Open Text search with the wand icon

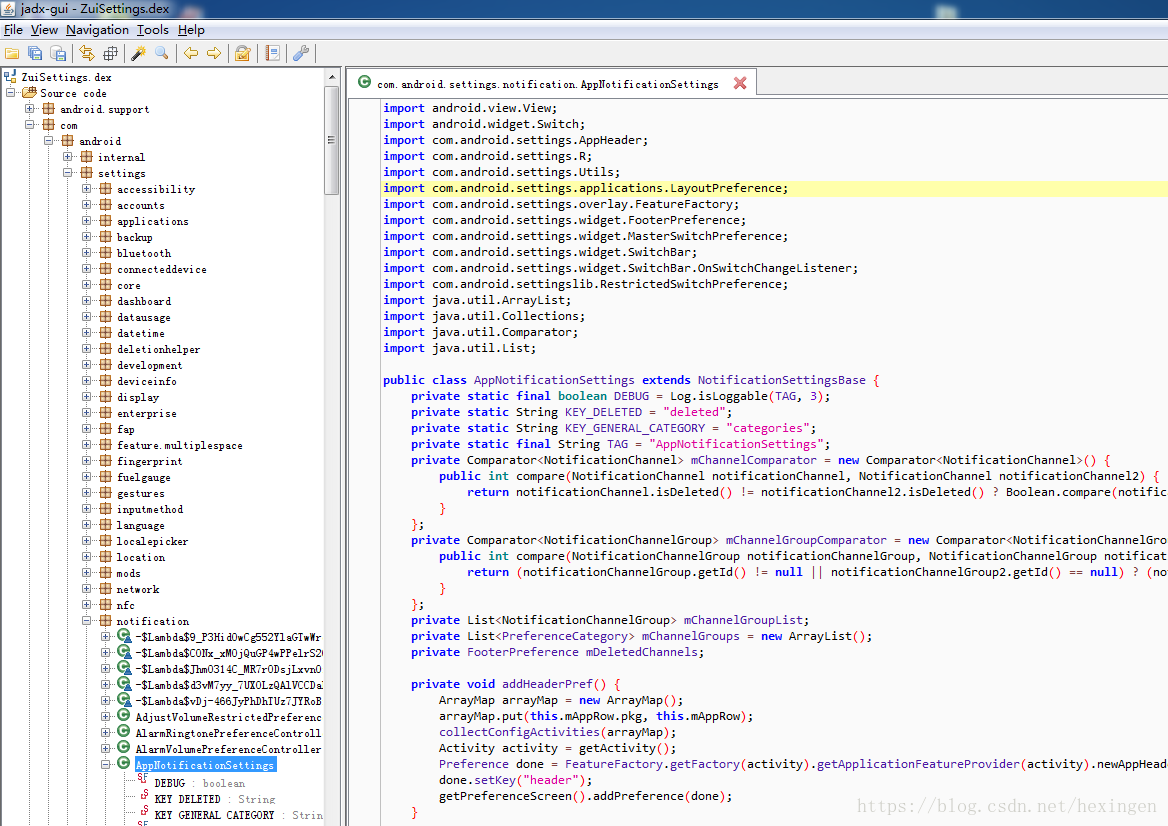[x=139, y=53]
